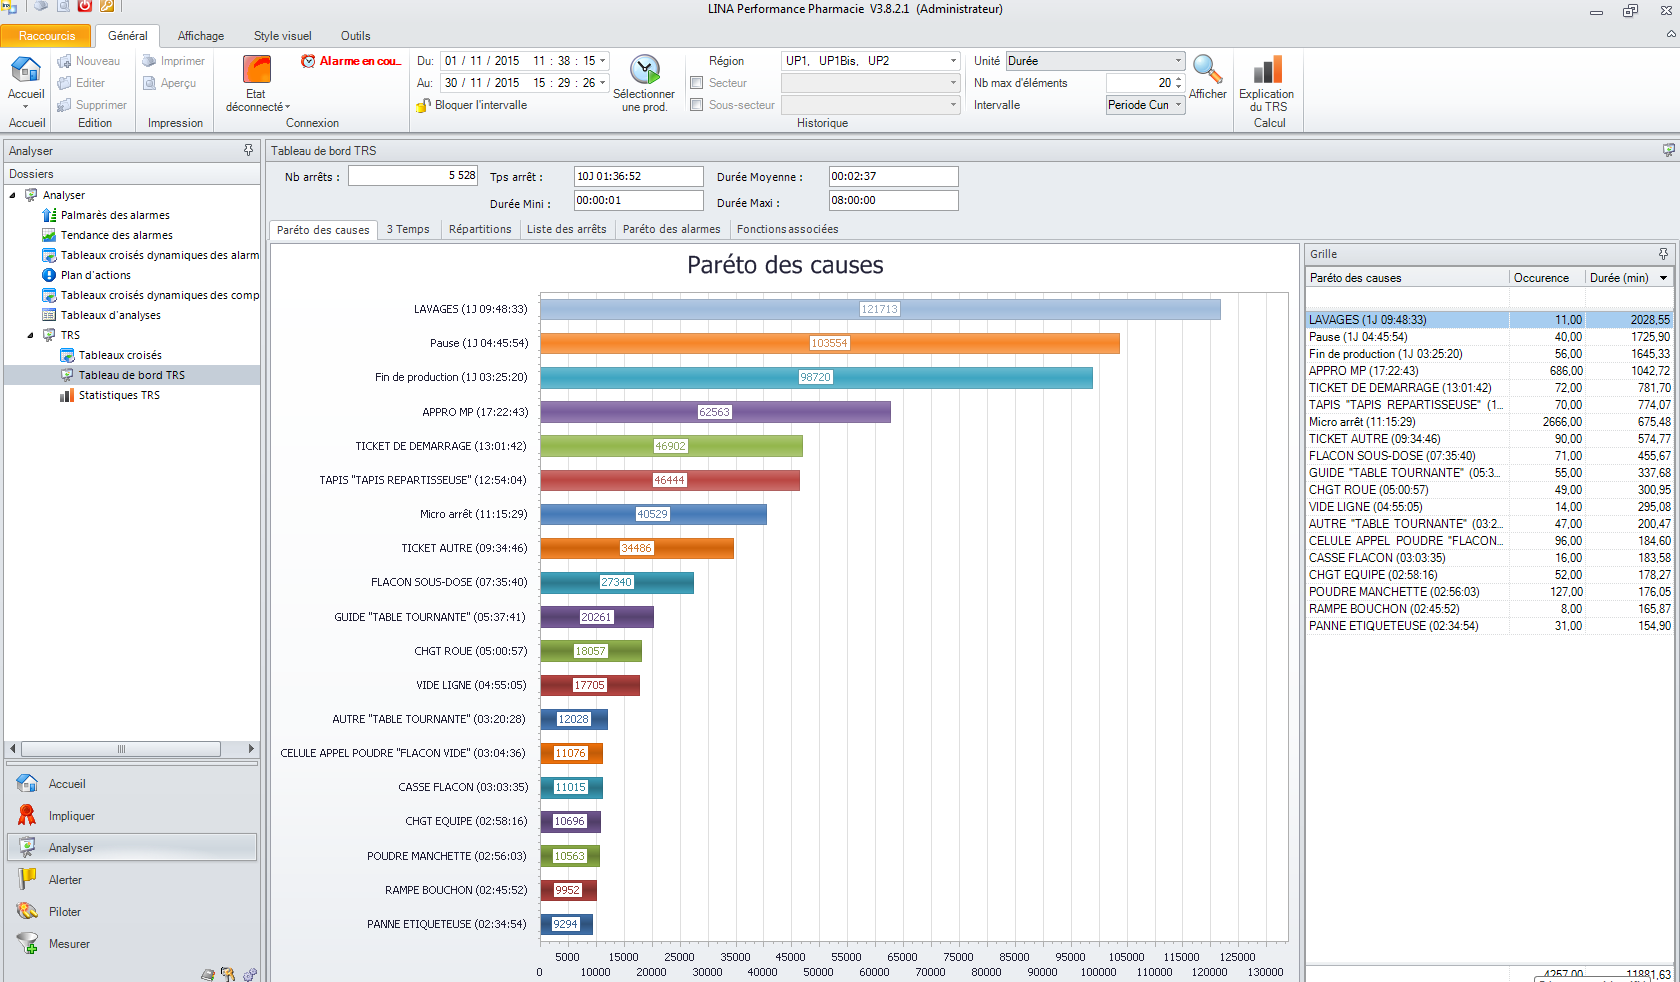
Task: Open Durée (min) column sort dropdown
Action: pyautogui.click(x=1664, y=278)
